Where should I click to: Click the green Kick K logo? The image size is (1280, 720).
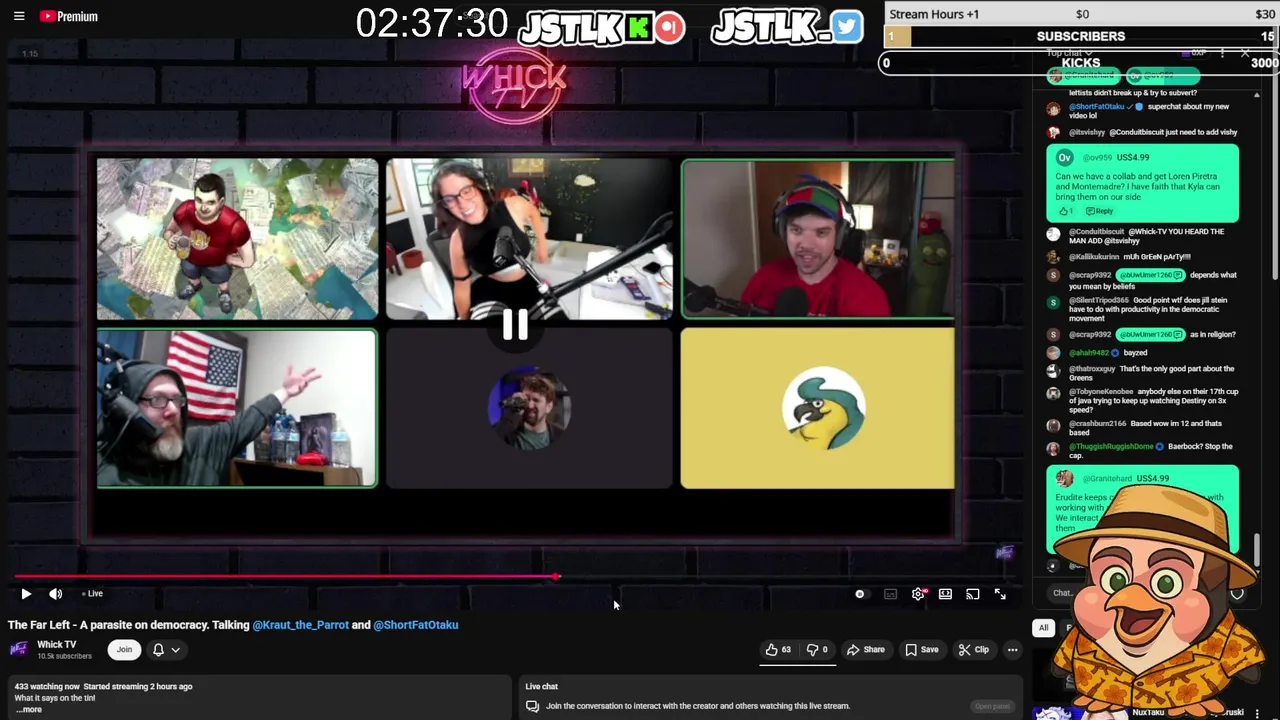pyautogui.click(x=639, y=27)
